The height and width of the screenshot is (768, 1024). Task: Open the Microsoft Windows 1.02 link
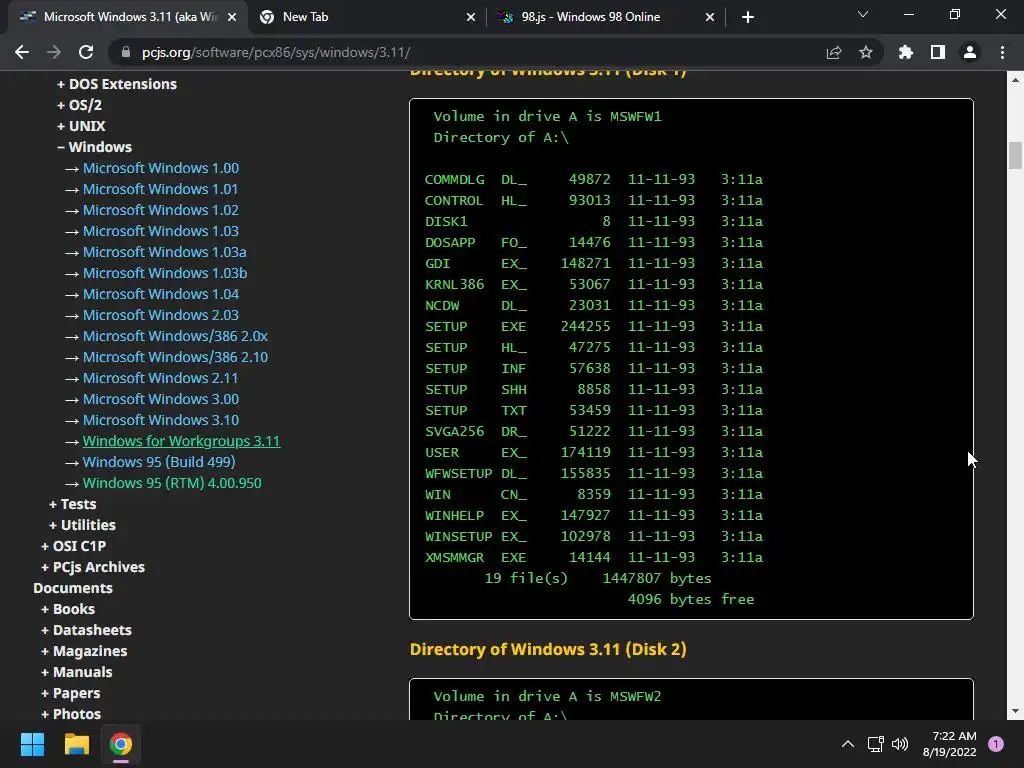point(161,210)
